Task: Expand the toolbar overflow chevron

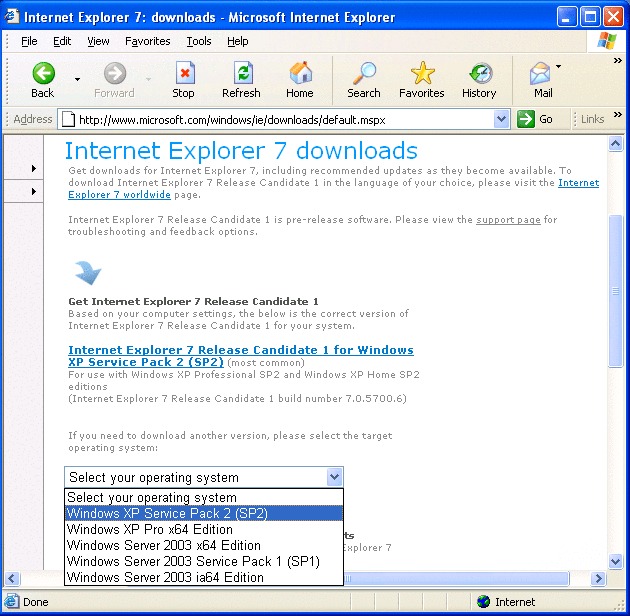Action: [618, 61]
